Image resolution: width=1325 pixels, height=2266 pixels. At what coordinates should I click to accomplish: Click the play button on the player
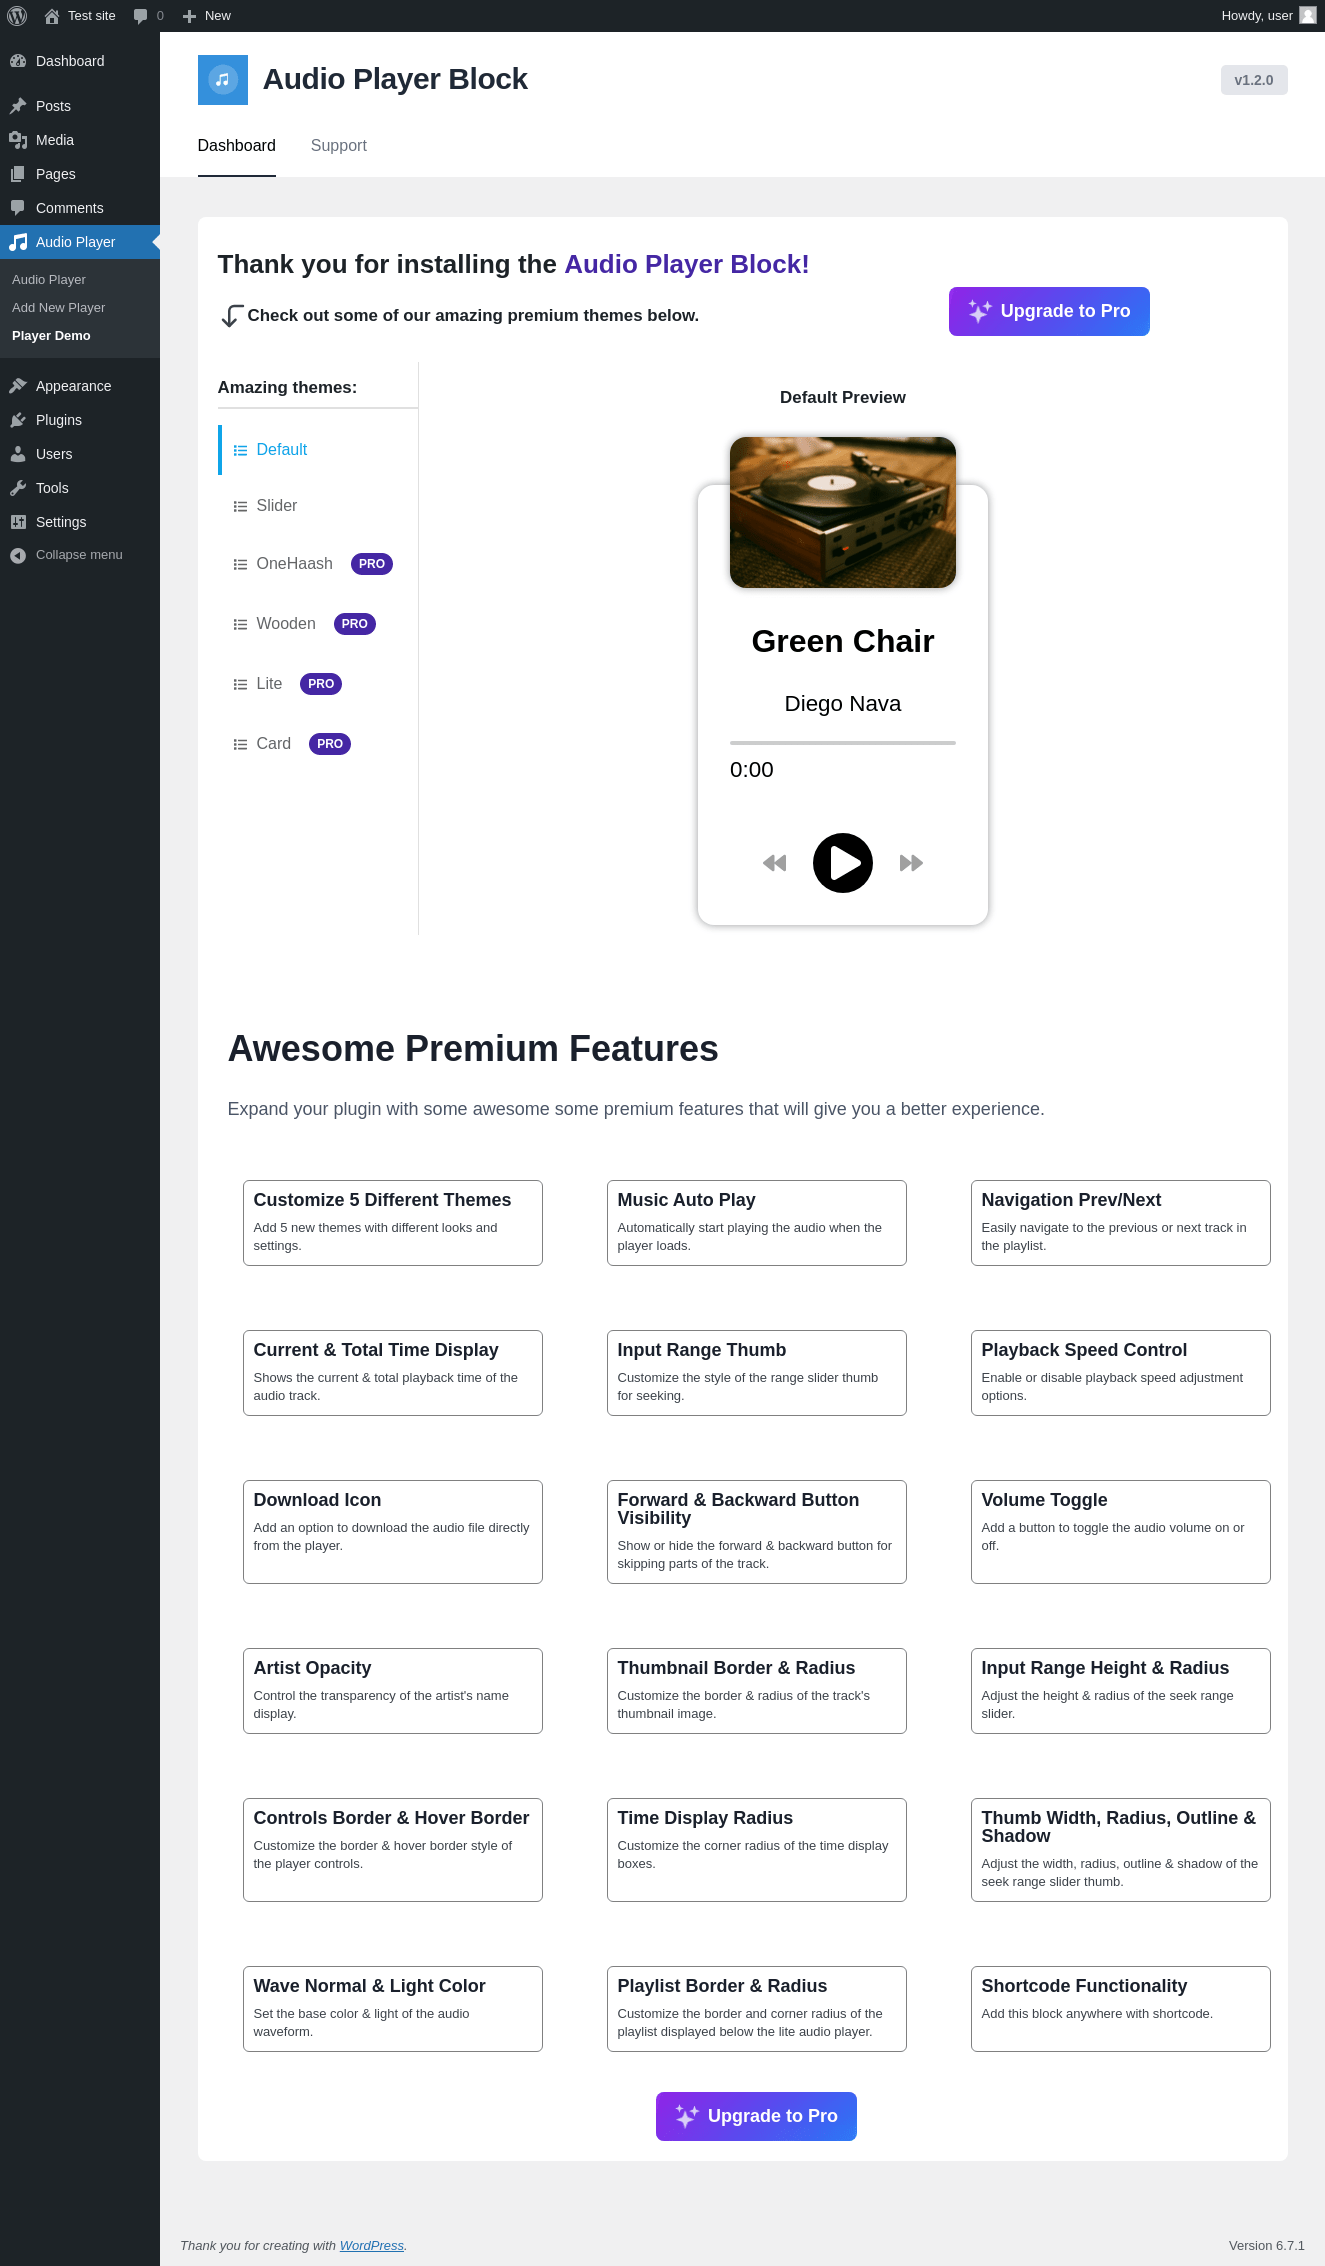point(842,862)
